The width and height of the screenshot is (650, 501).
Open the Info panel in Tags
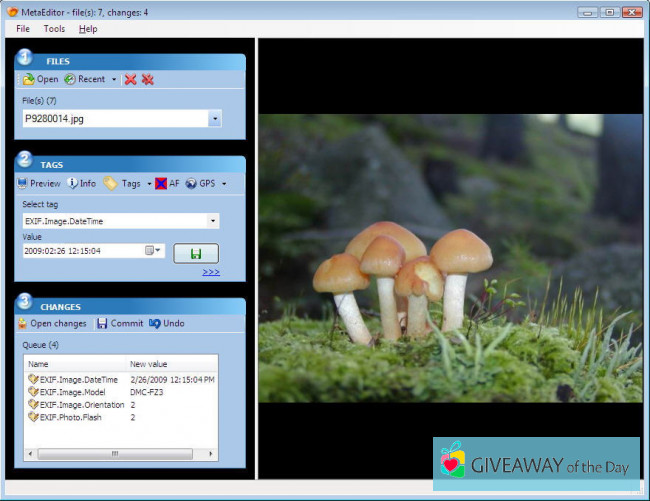pos(81,184)
